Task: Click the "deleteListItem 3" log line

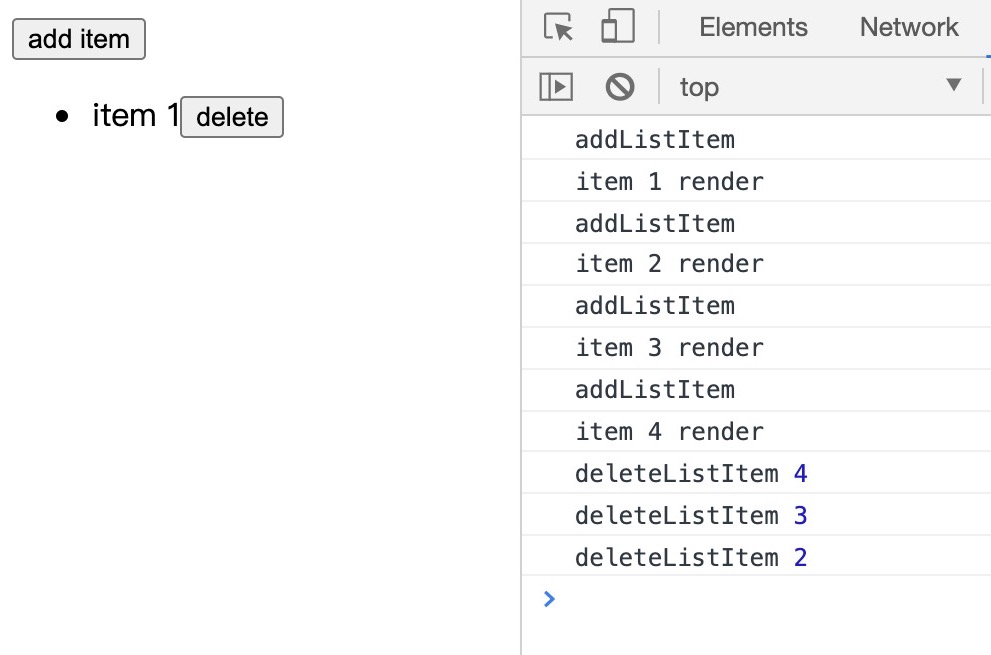Action: [690, 516]
